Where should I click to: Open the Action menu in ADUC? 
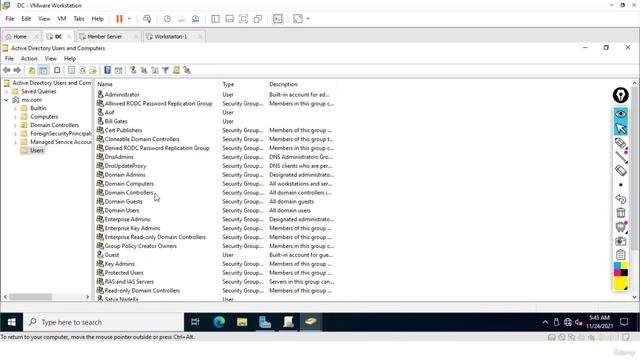pyautogui.click(x=29, y=59)
